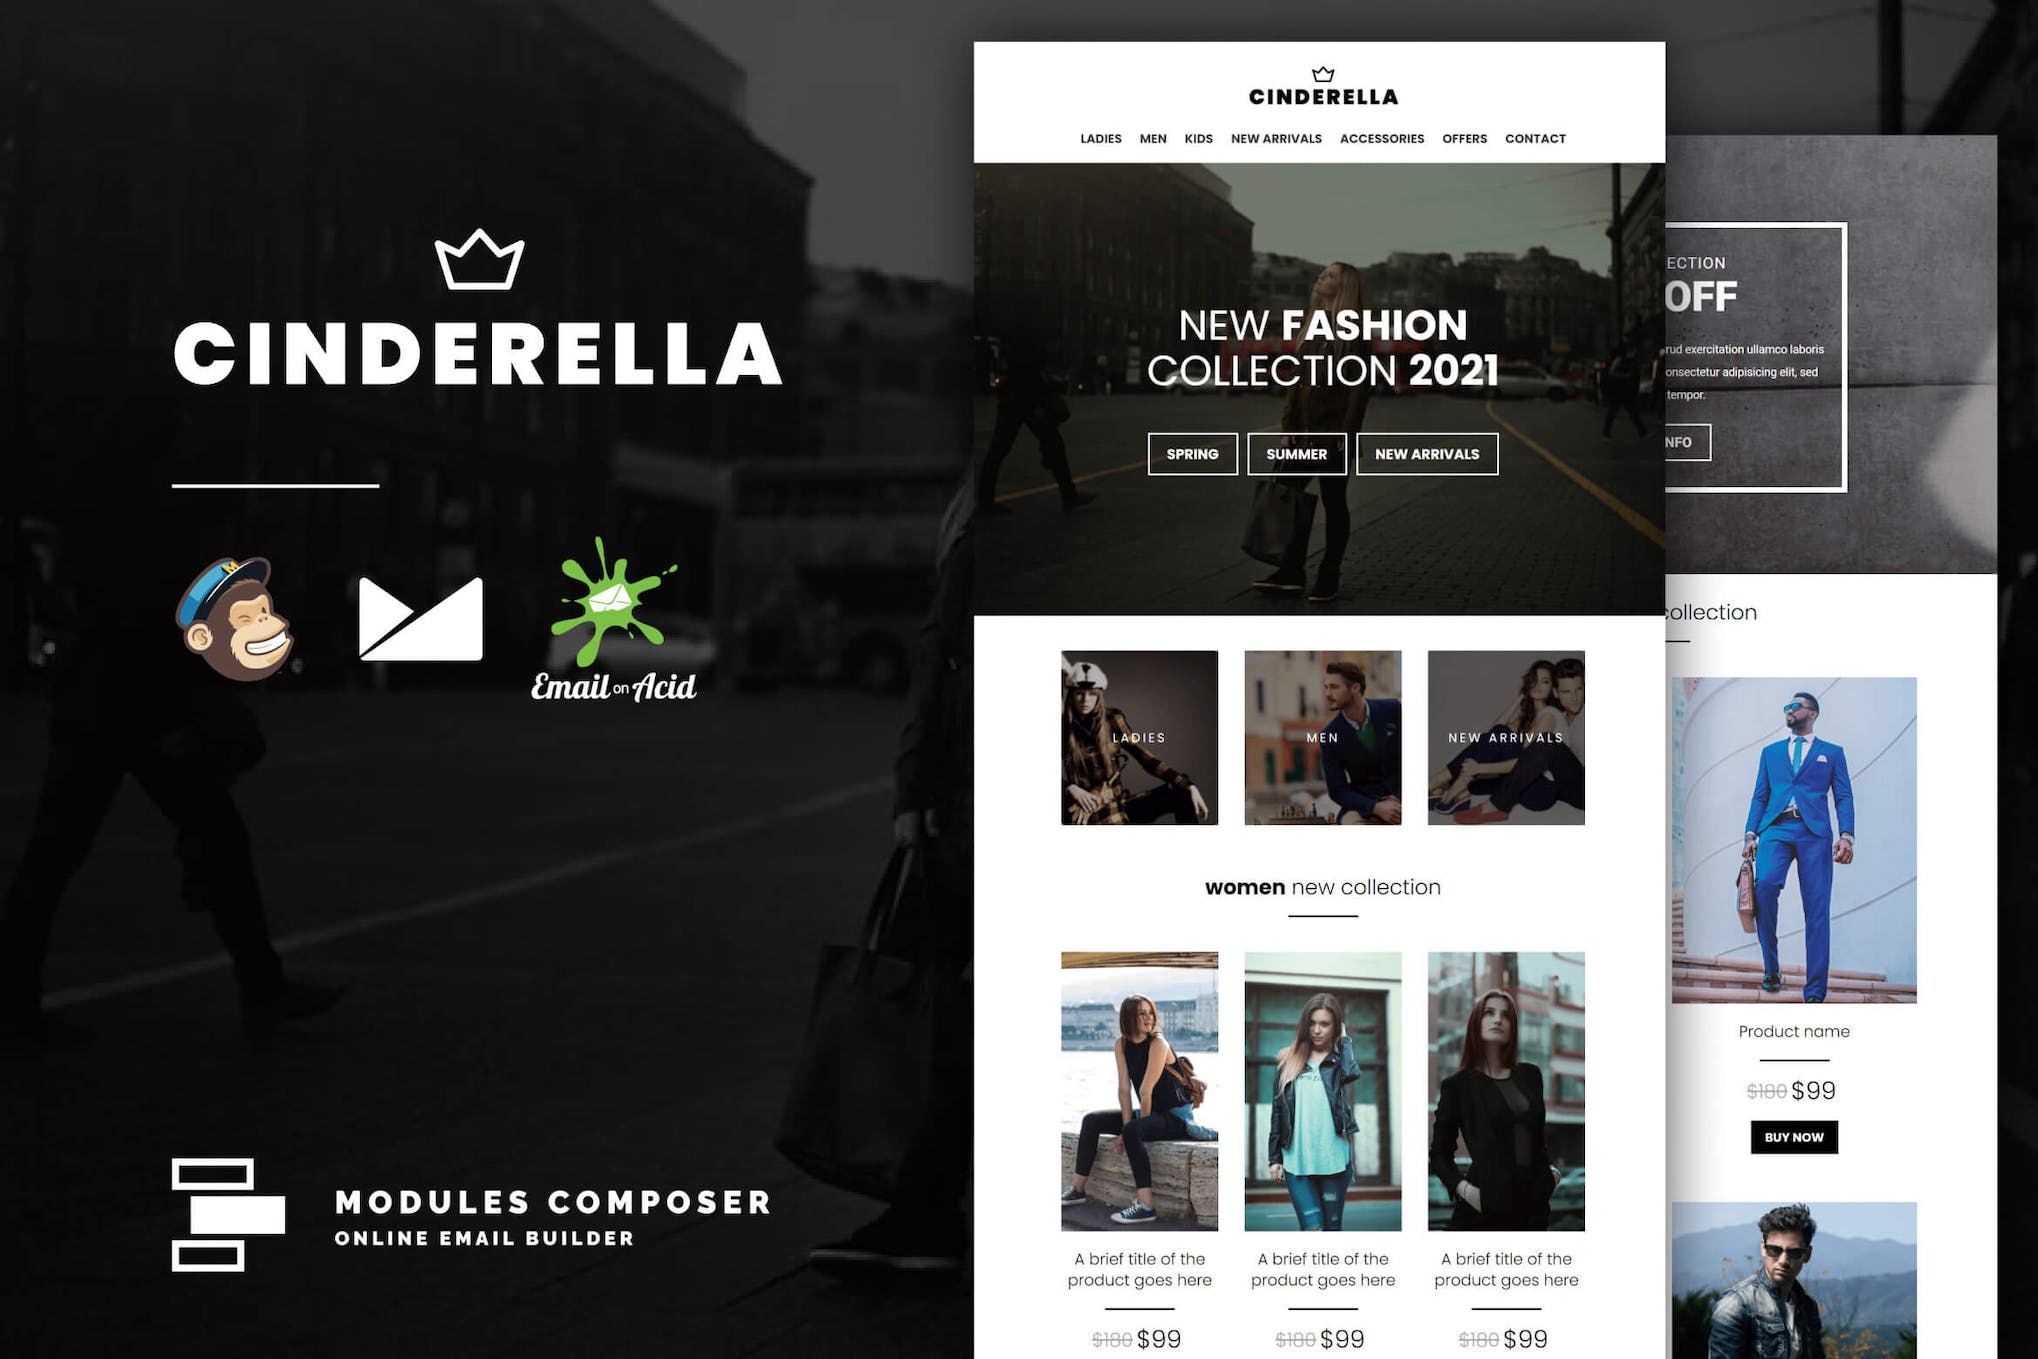Toggle visibility of women new collection
This screenshot has width=2038, height=1359.
1316,887
